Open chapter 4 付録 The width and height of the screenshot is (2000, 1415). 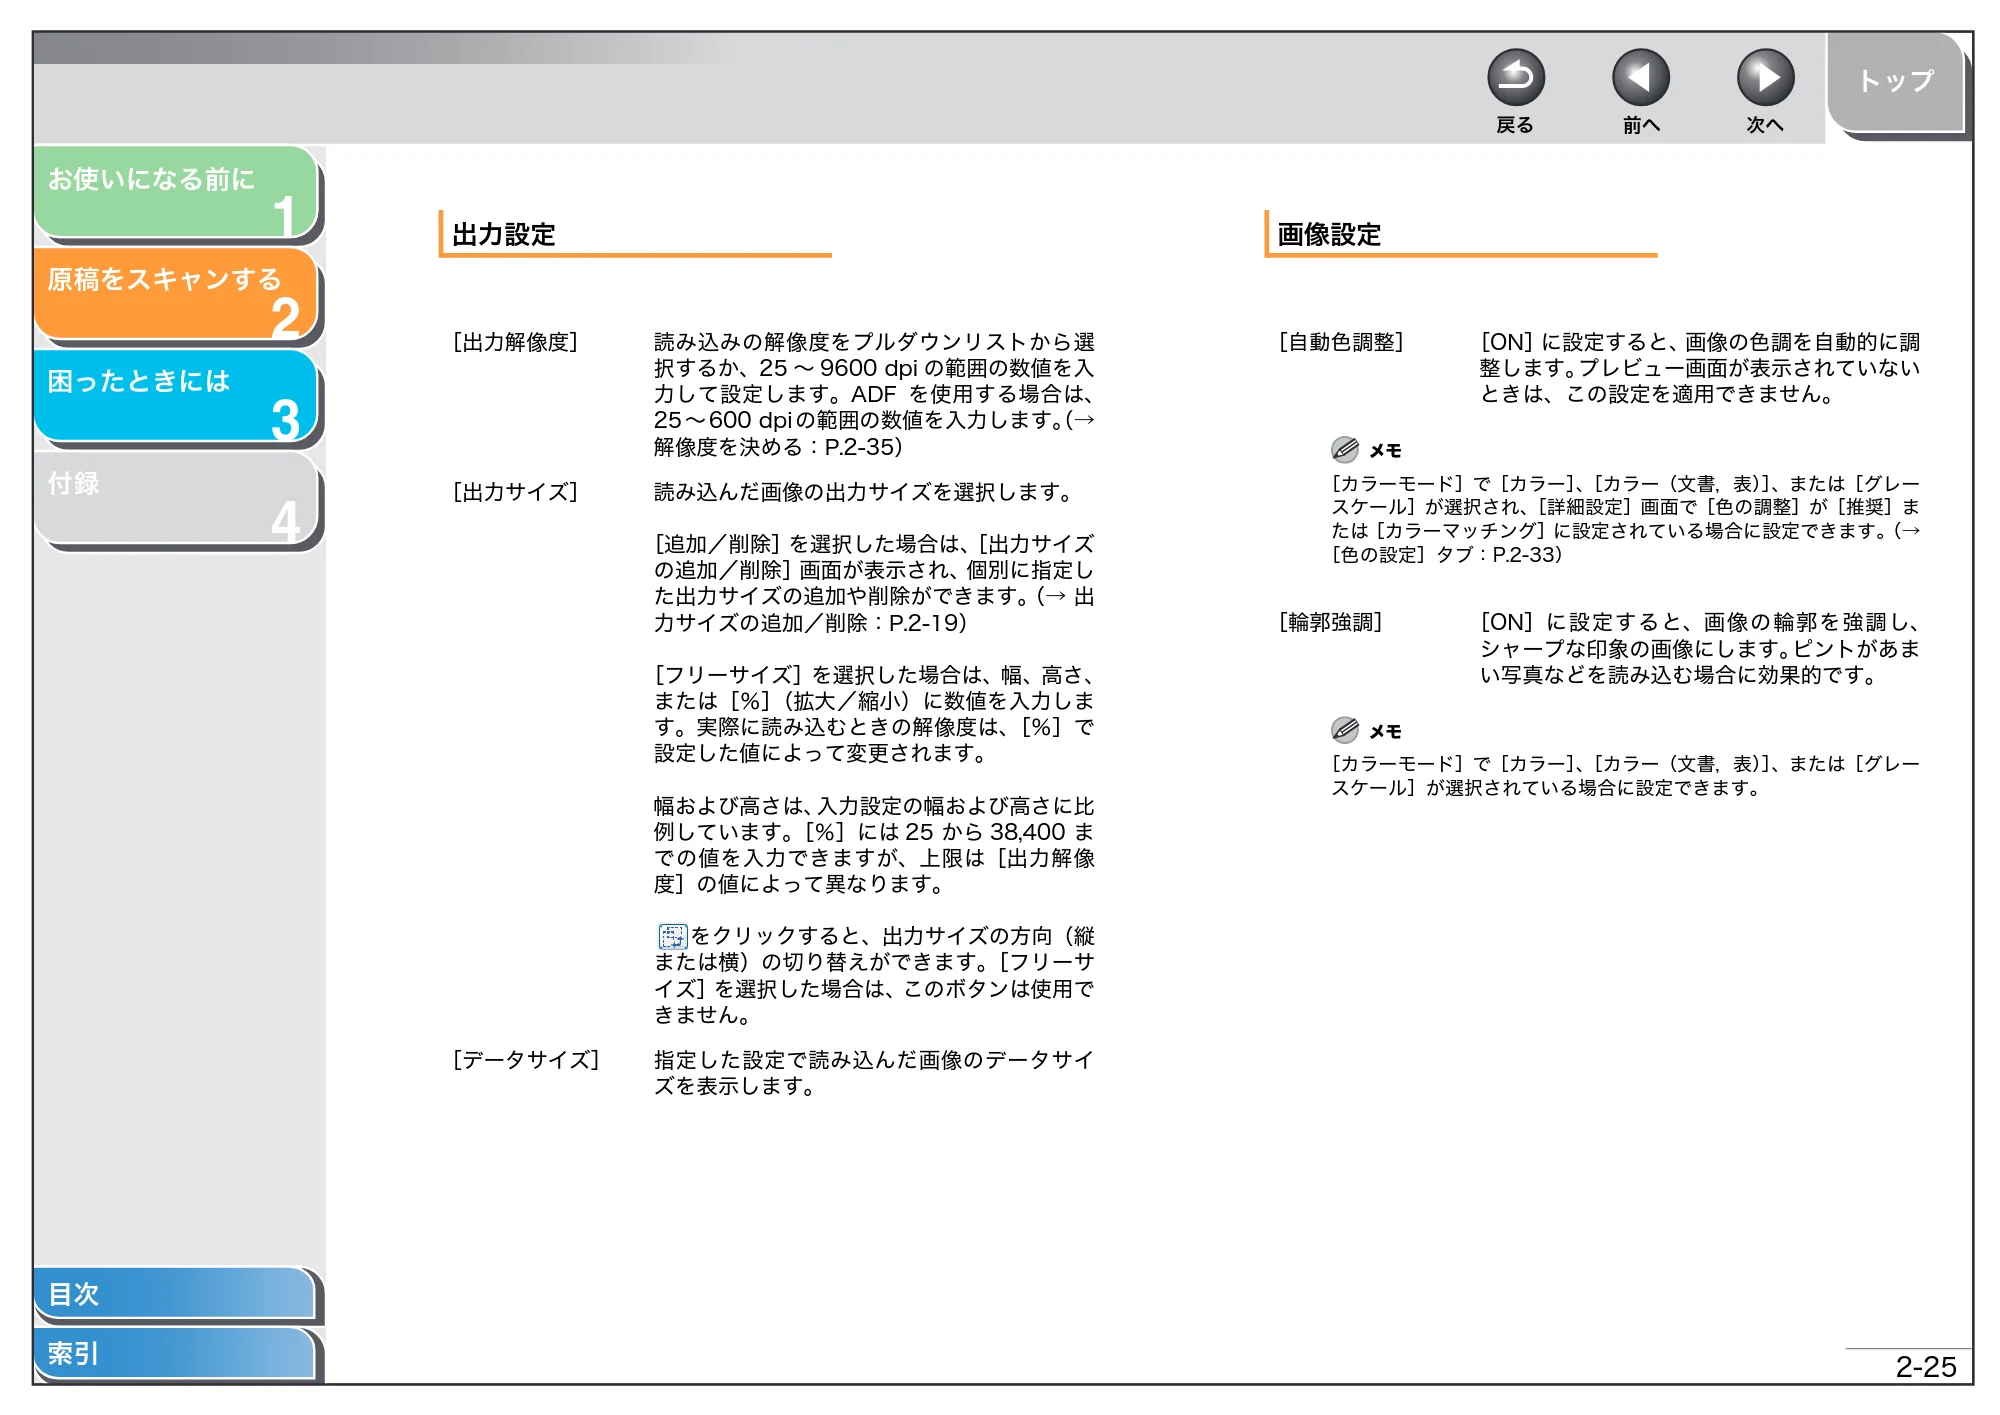click(x=176, y=499)
